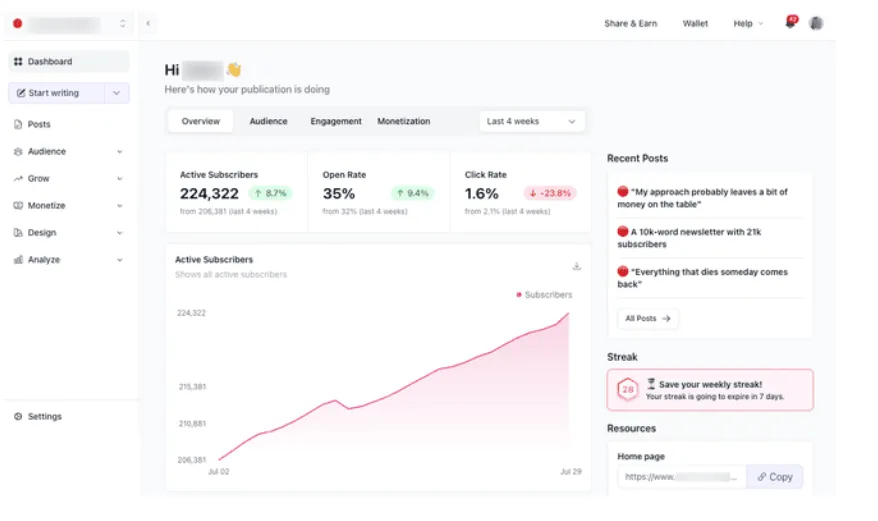Click the red publication logo
Screen dimensions: 878x521
(17, 24)
